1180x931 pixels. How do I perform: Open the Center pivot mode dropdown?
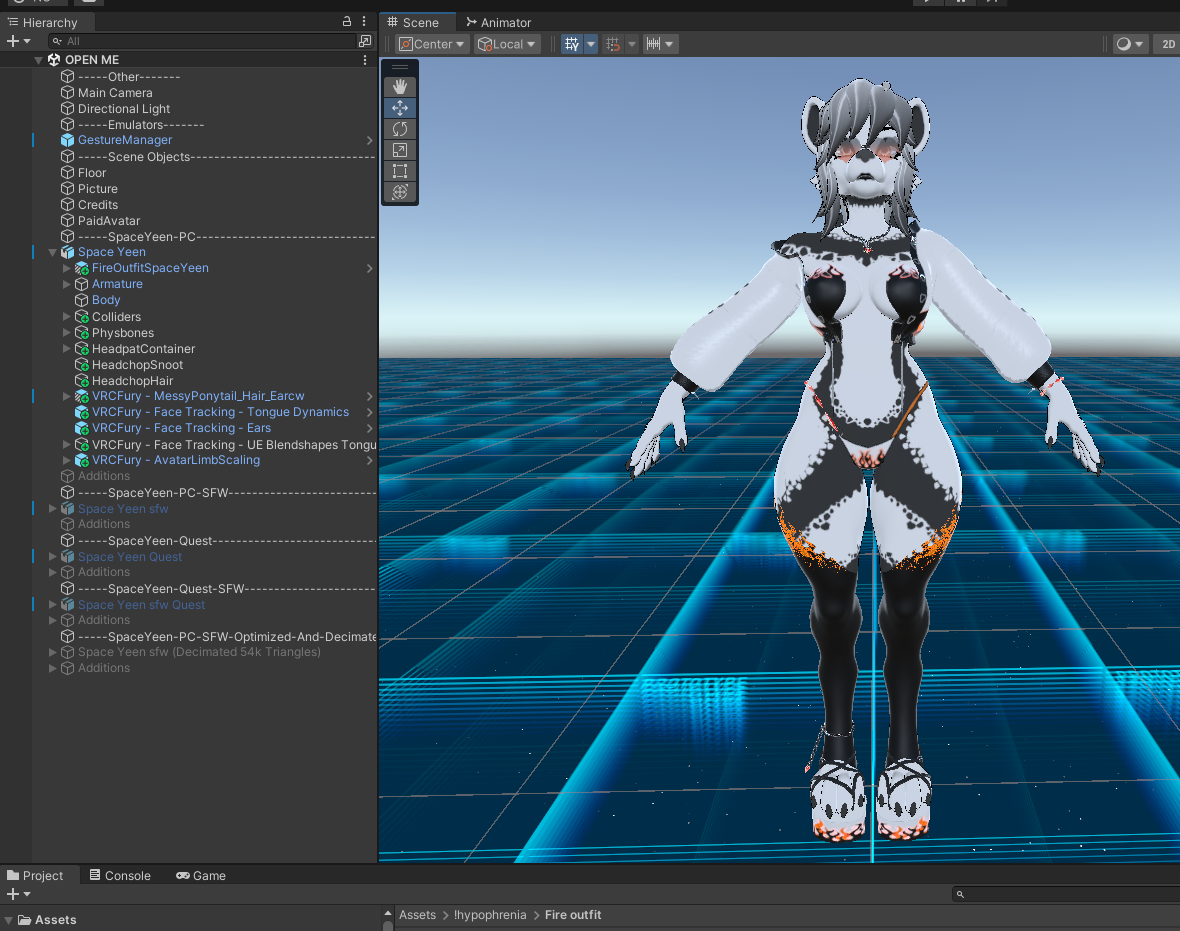[x=432, y=44]
